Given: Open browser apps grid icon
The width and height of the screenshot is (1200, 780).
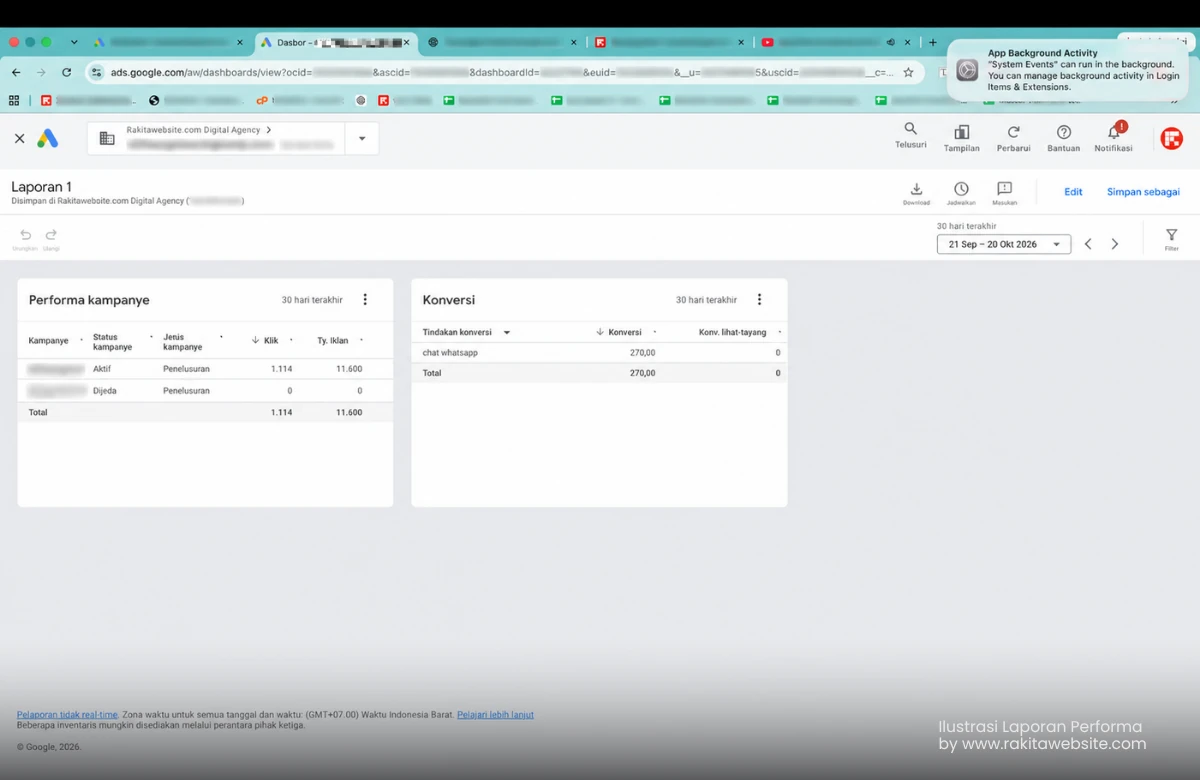Looking at the screenshot, I should [14, 100].
